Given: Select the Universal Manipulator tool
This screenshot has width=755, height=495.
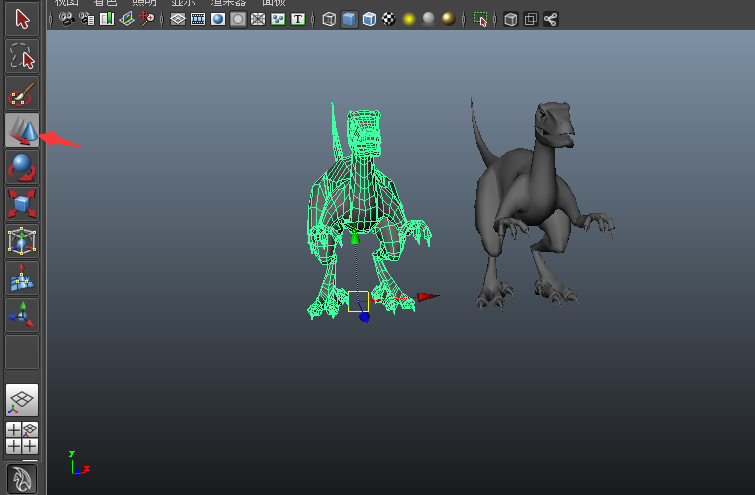Looking at the screenshot, I should (x=22, y=241).
